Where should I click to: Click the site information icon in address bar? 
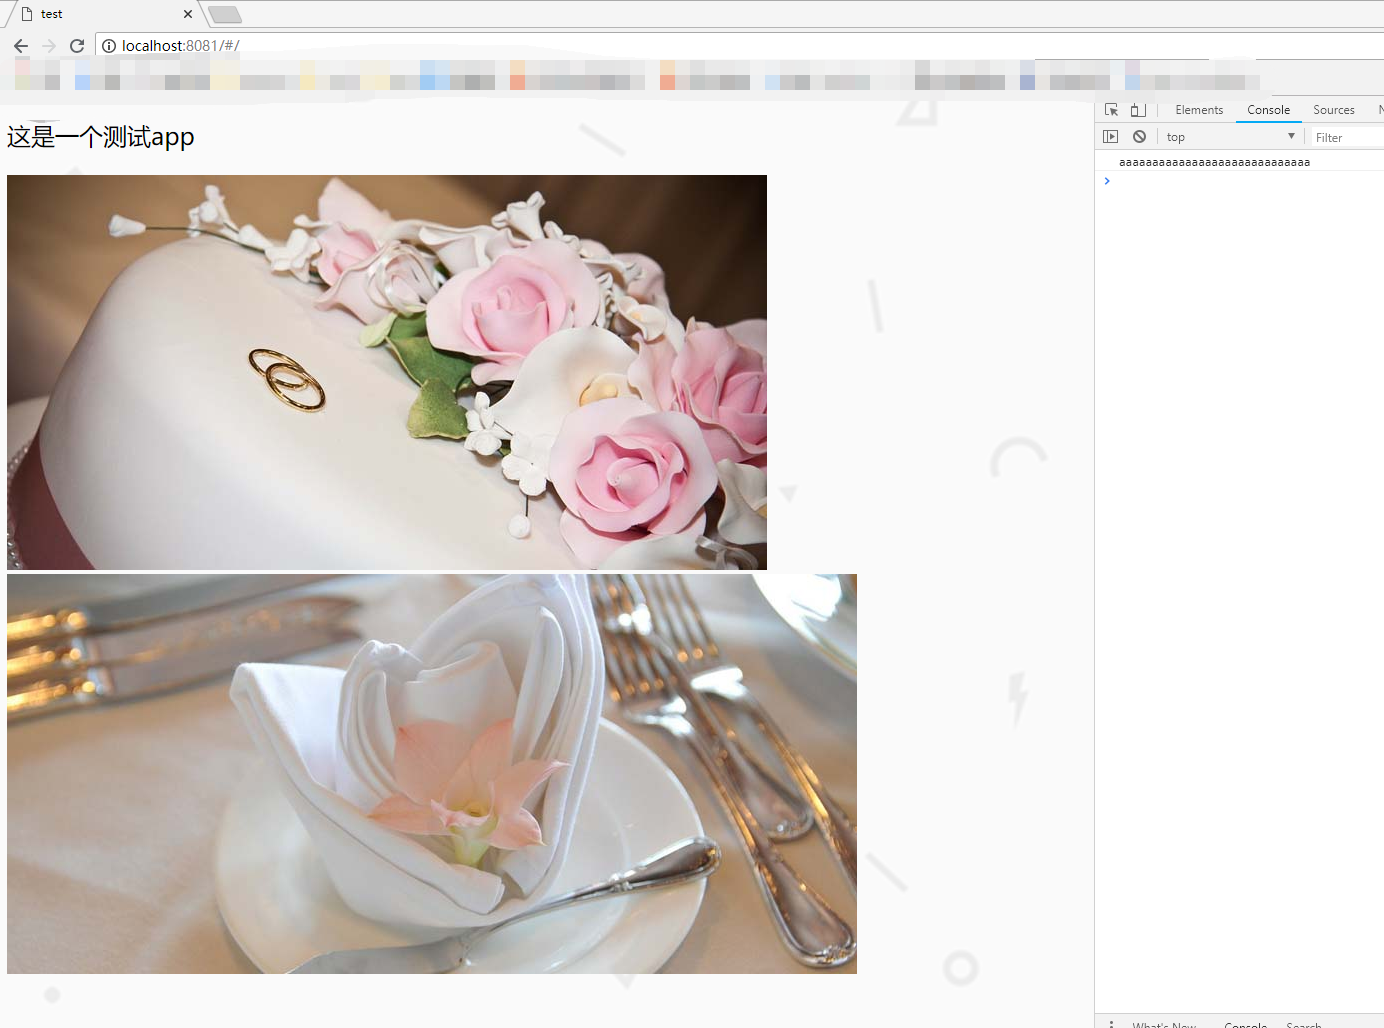[109, 46]
